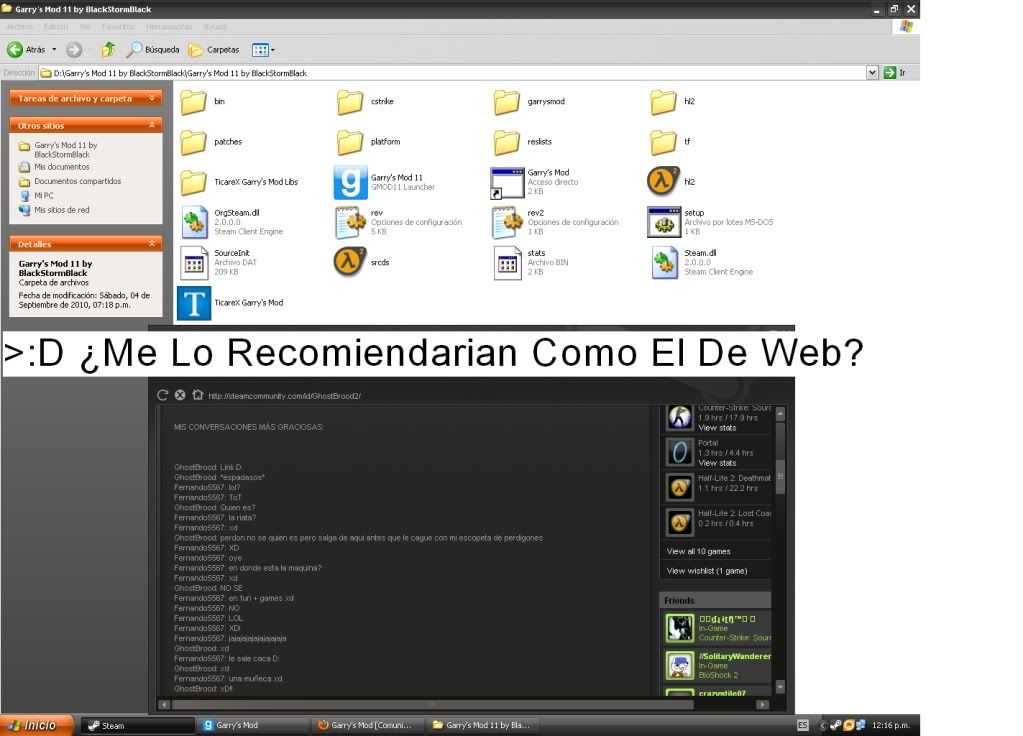Open the hl2 folder

(663, 102)
